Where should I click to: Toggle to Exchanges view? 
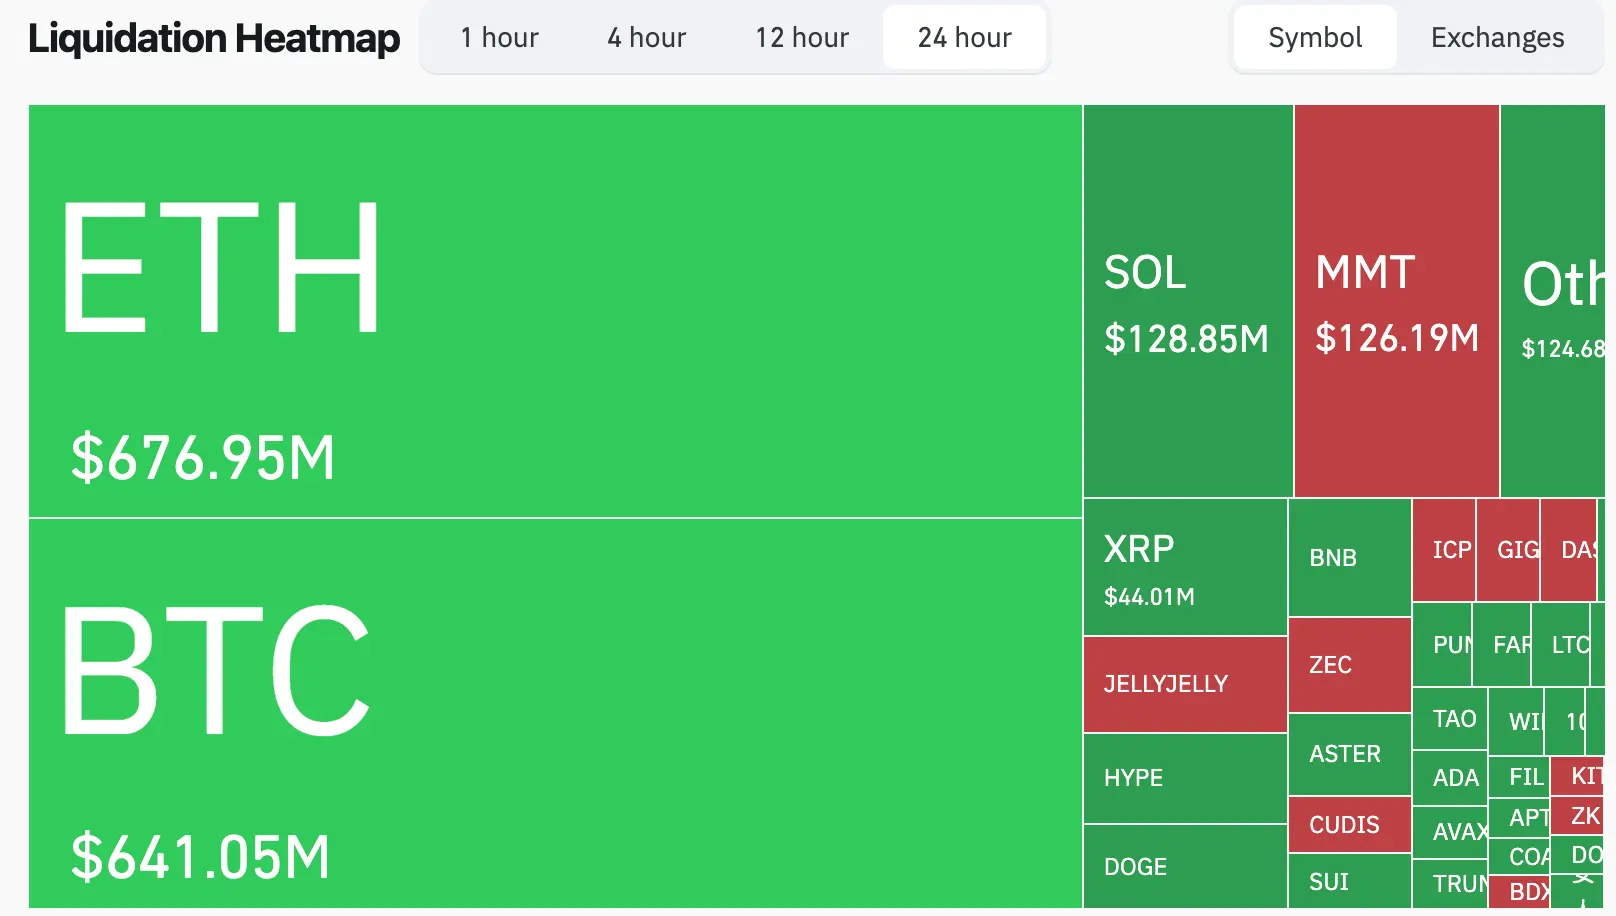pos(1495,37)
